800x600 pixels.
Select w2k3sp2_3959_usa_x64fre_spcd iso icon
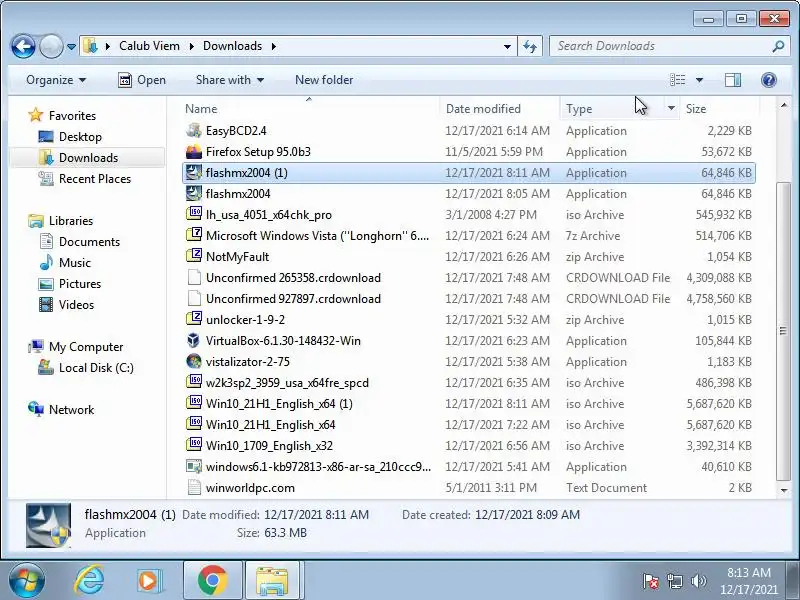click(194, 382)
